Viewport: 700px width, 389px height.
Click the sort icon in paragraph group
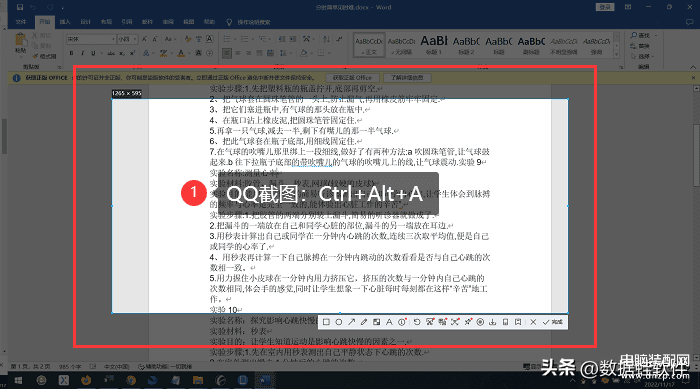tap(326, 39)
